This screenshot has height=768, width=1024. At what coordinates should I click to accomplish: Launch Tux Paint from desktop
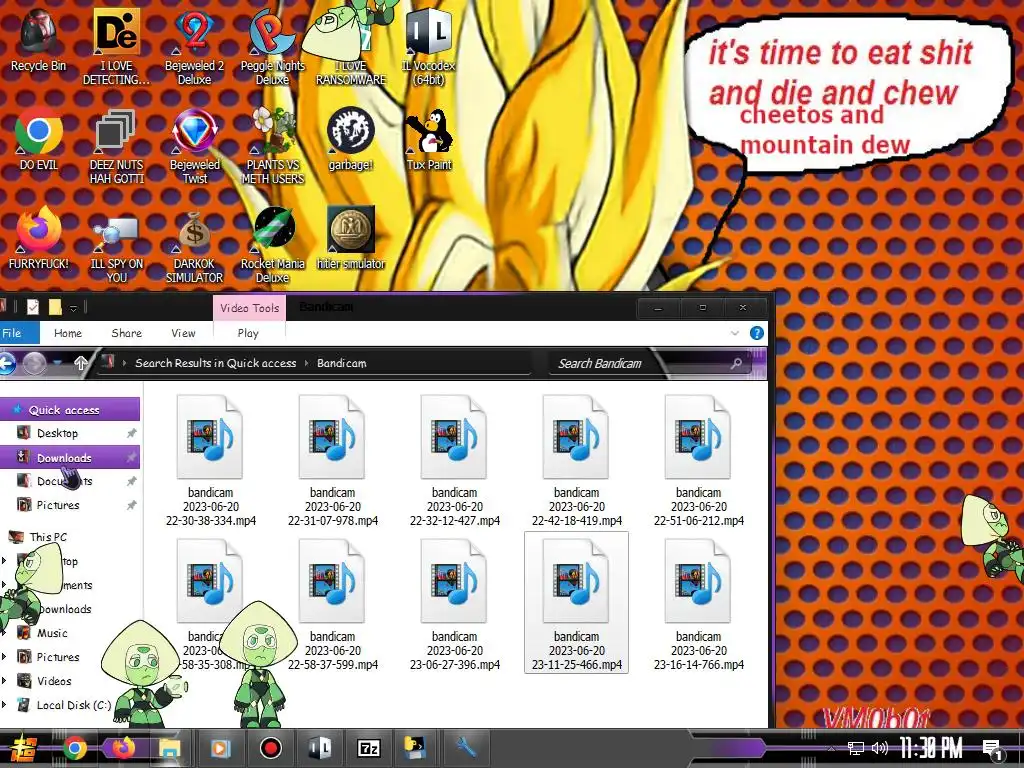[428, 138]
